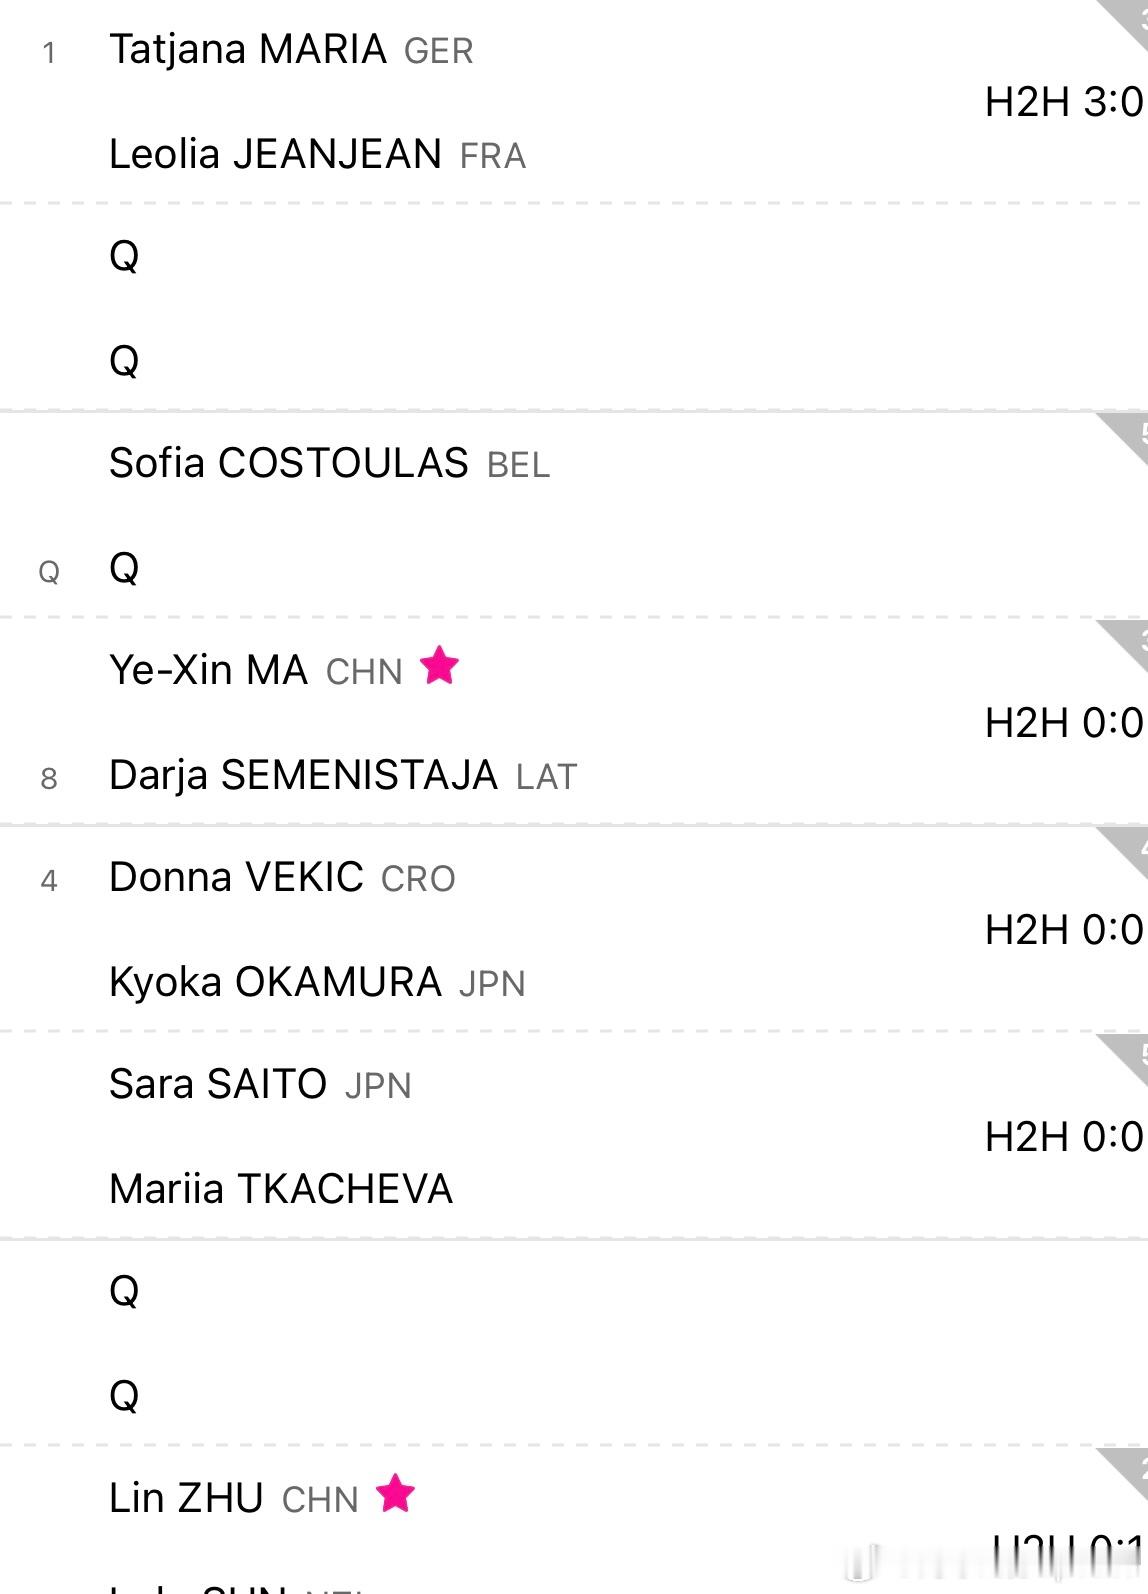
Task: Open H2H 0:0 for Ma vs Semenistaja
Action: point(1063,723)
